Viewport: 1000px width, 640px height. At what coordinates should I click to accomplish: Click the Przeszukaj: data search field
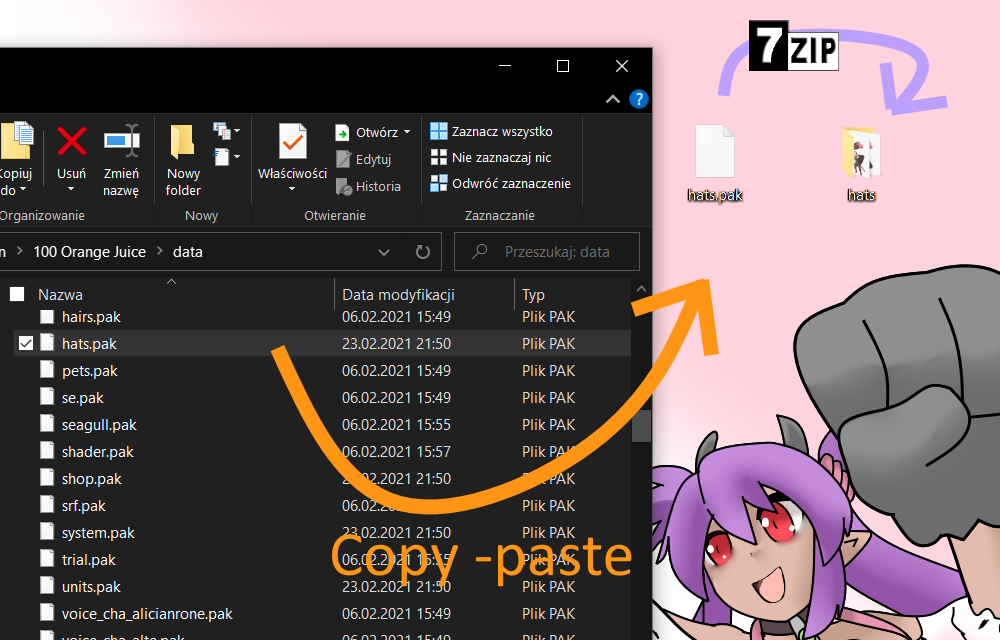pos(547,252)
